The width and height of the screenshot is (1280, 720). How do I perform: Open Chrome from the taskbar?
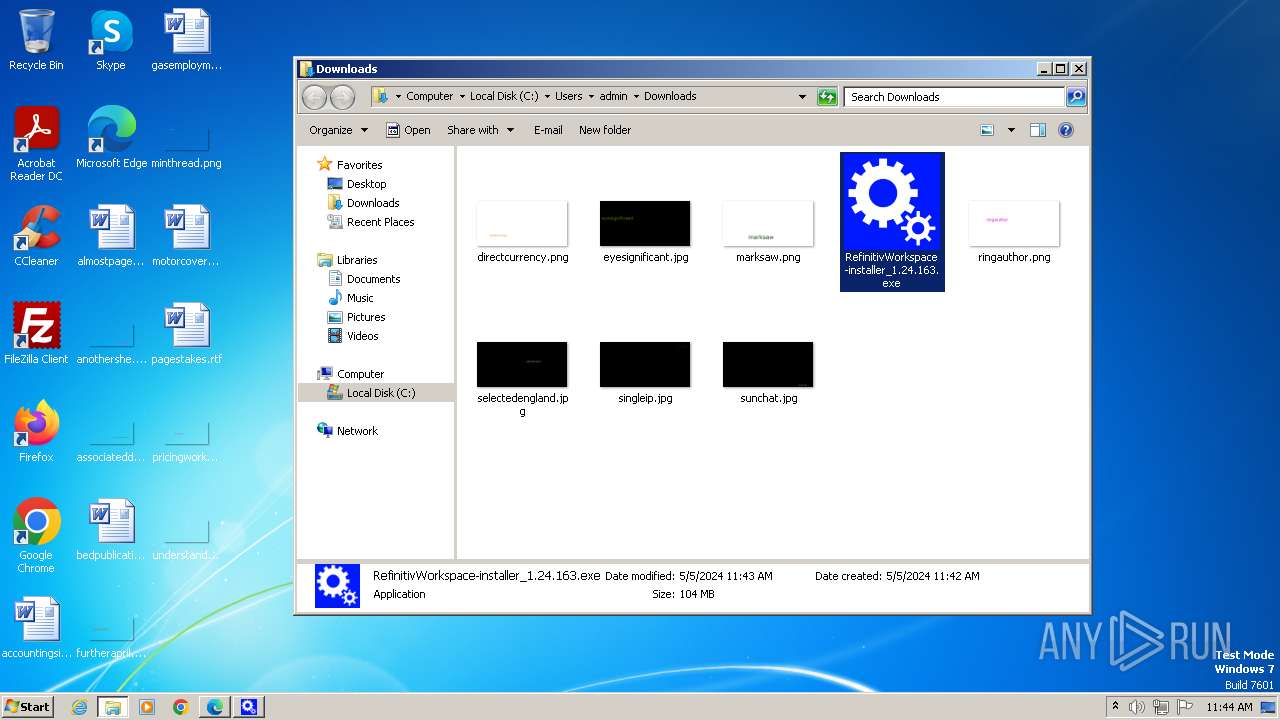coord(181,707)
